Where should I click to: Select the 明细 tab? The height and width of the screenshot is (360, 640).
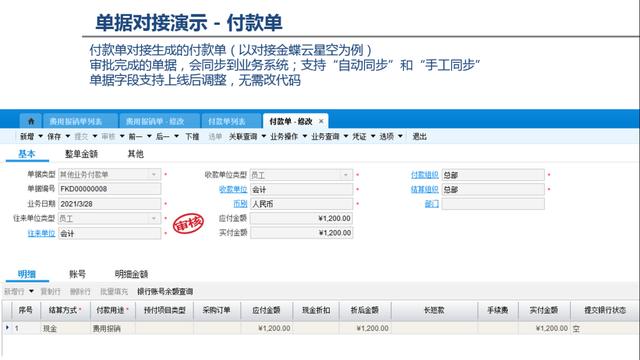click(27, 274)
